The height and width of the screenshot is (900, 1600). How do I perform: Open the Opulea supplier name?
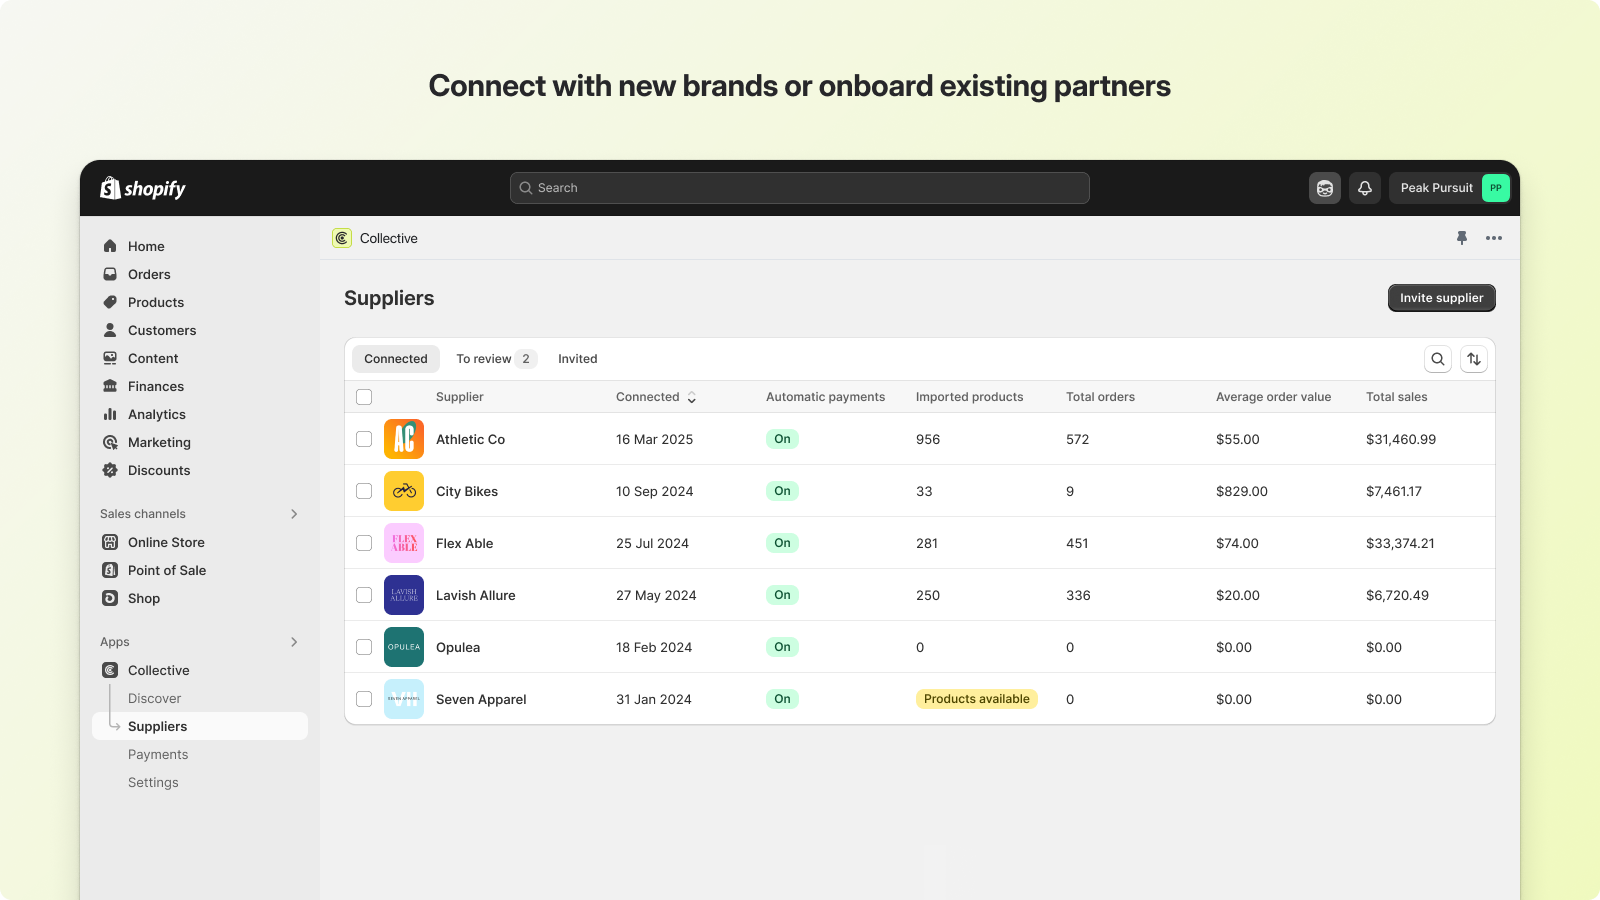tap(458, 647)
